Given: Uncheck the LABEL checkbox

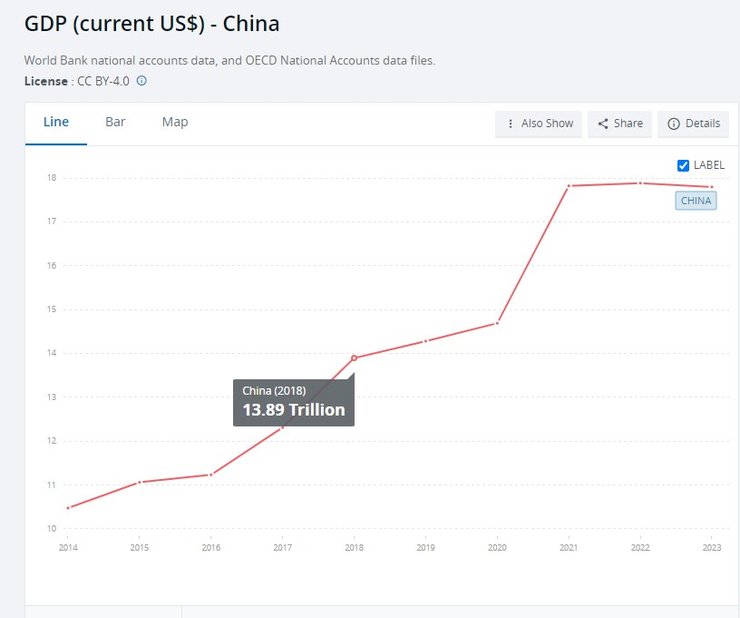Looking at the screenshot, I should click(684, 165).
